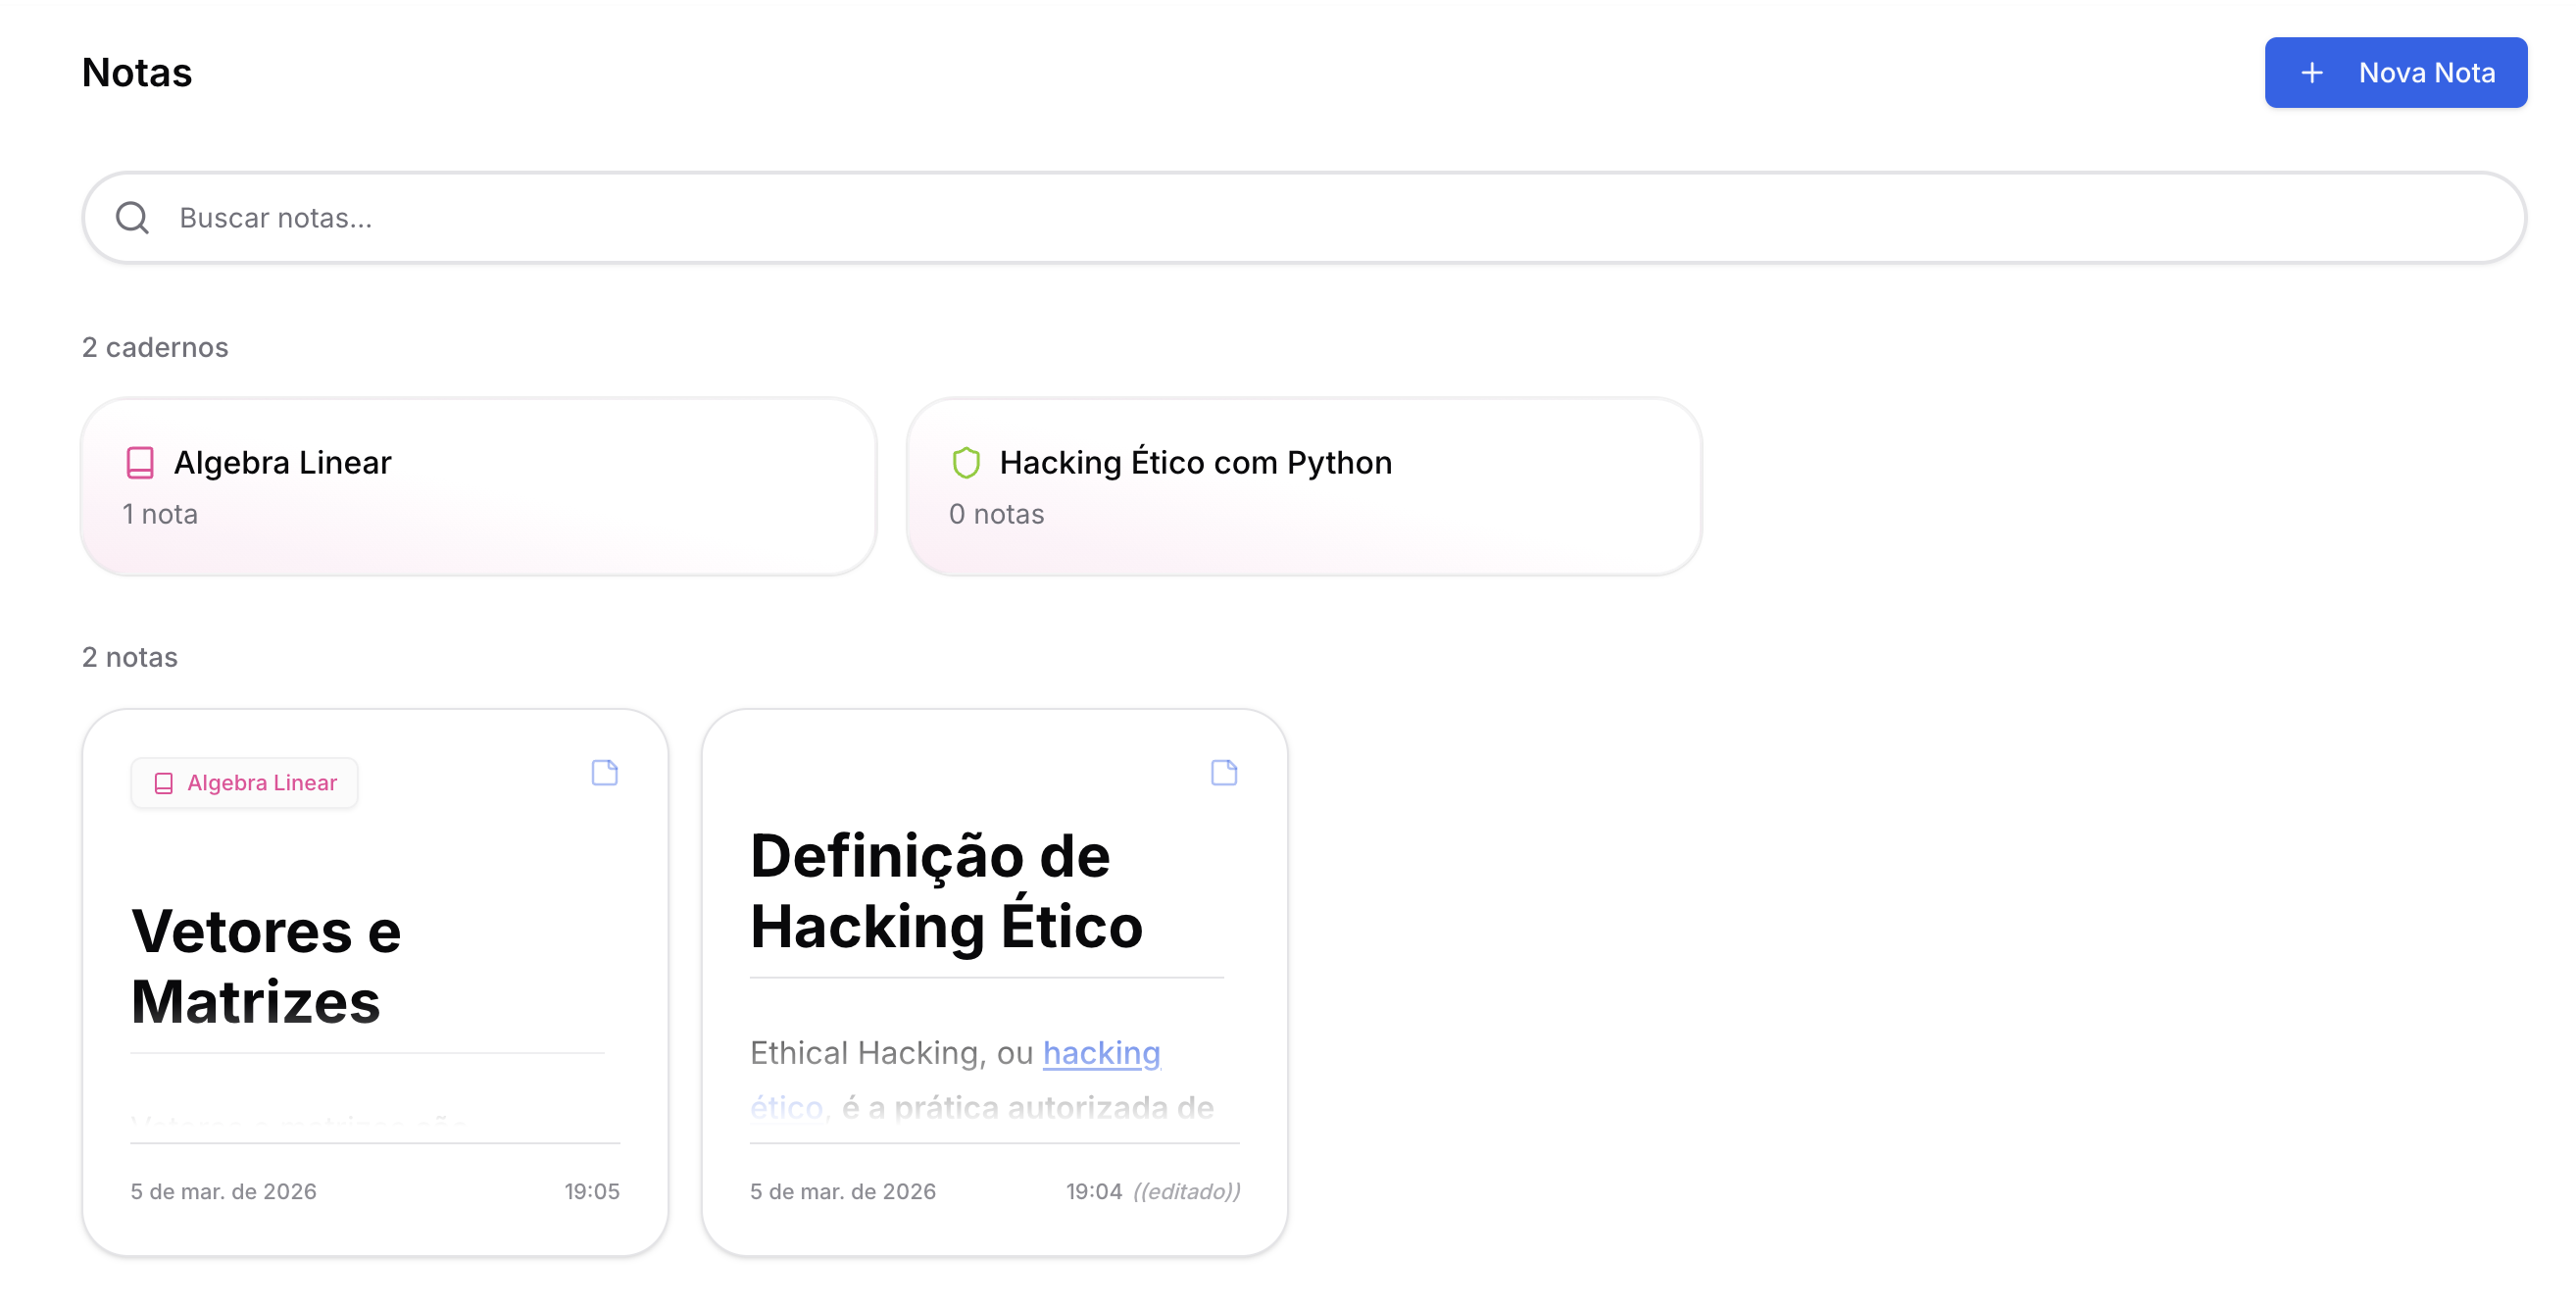Click the (editado) label on the hacking note
Viewport: 2576px width, 1310px height.
tap(1187, 1191)
